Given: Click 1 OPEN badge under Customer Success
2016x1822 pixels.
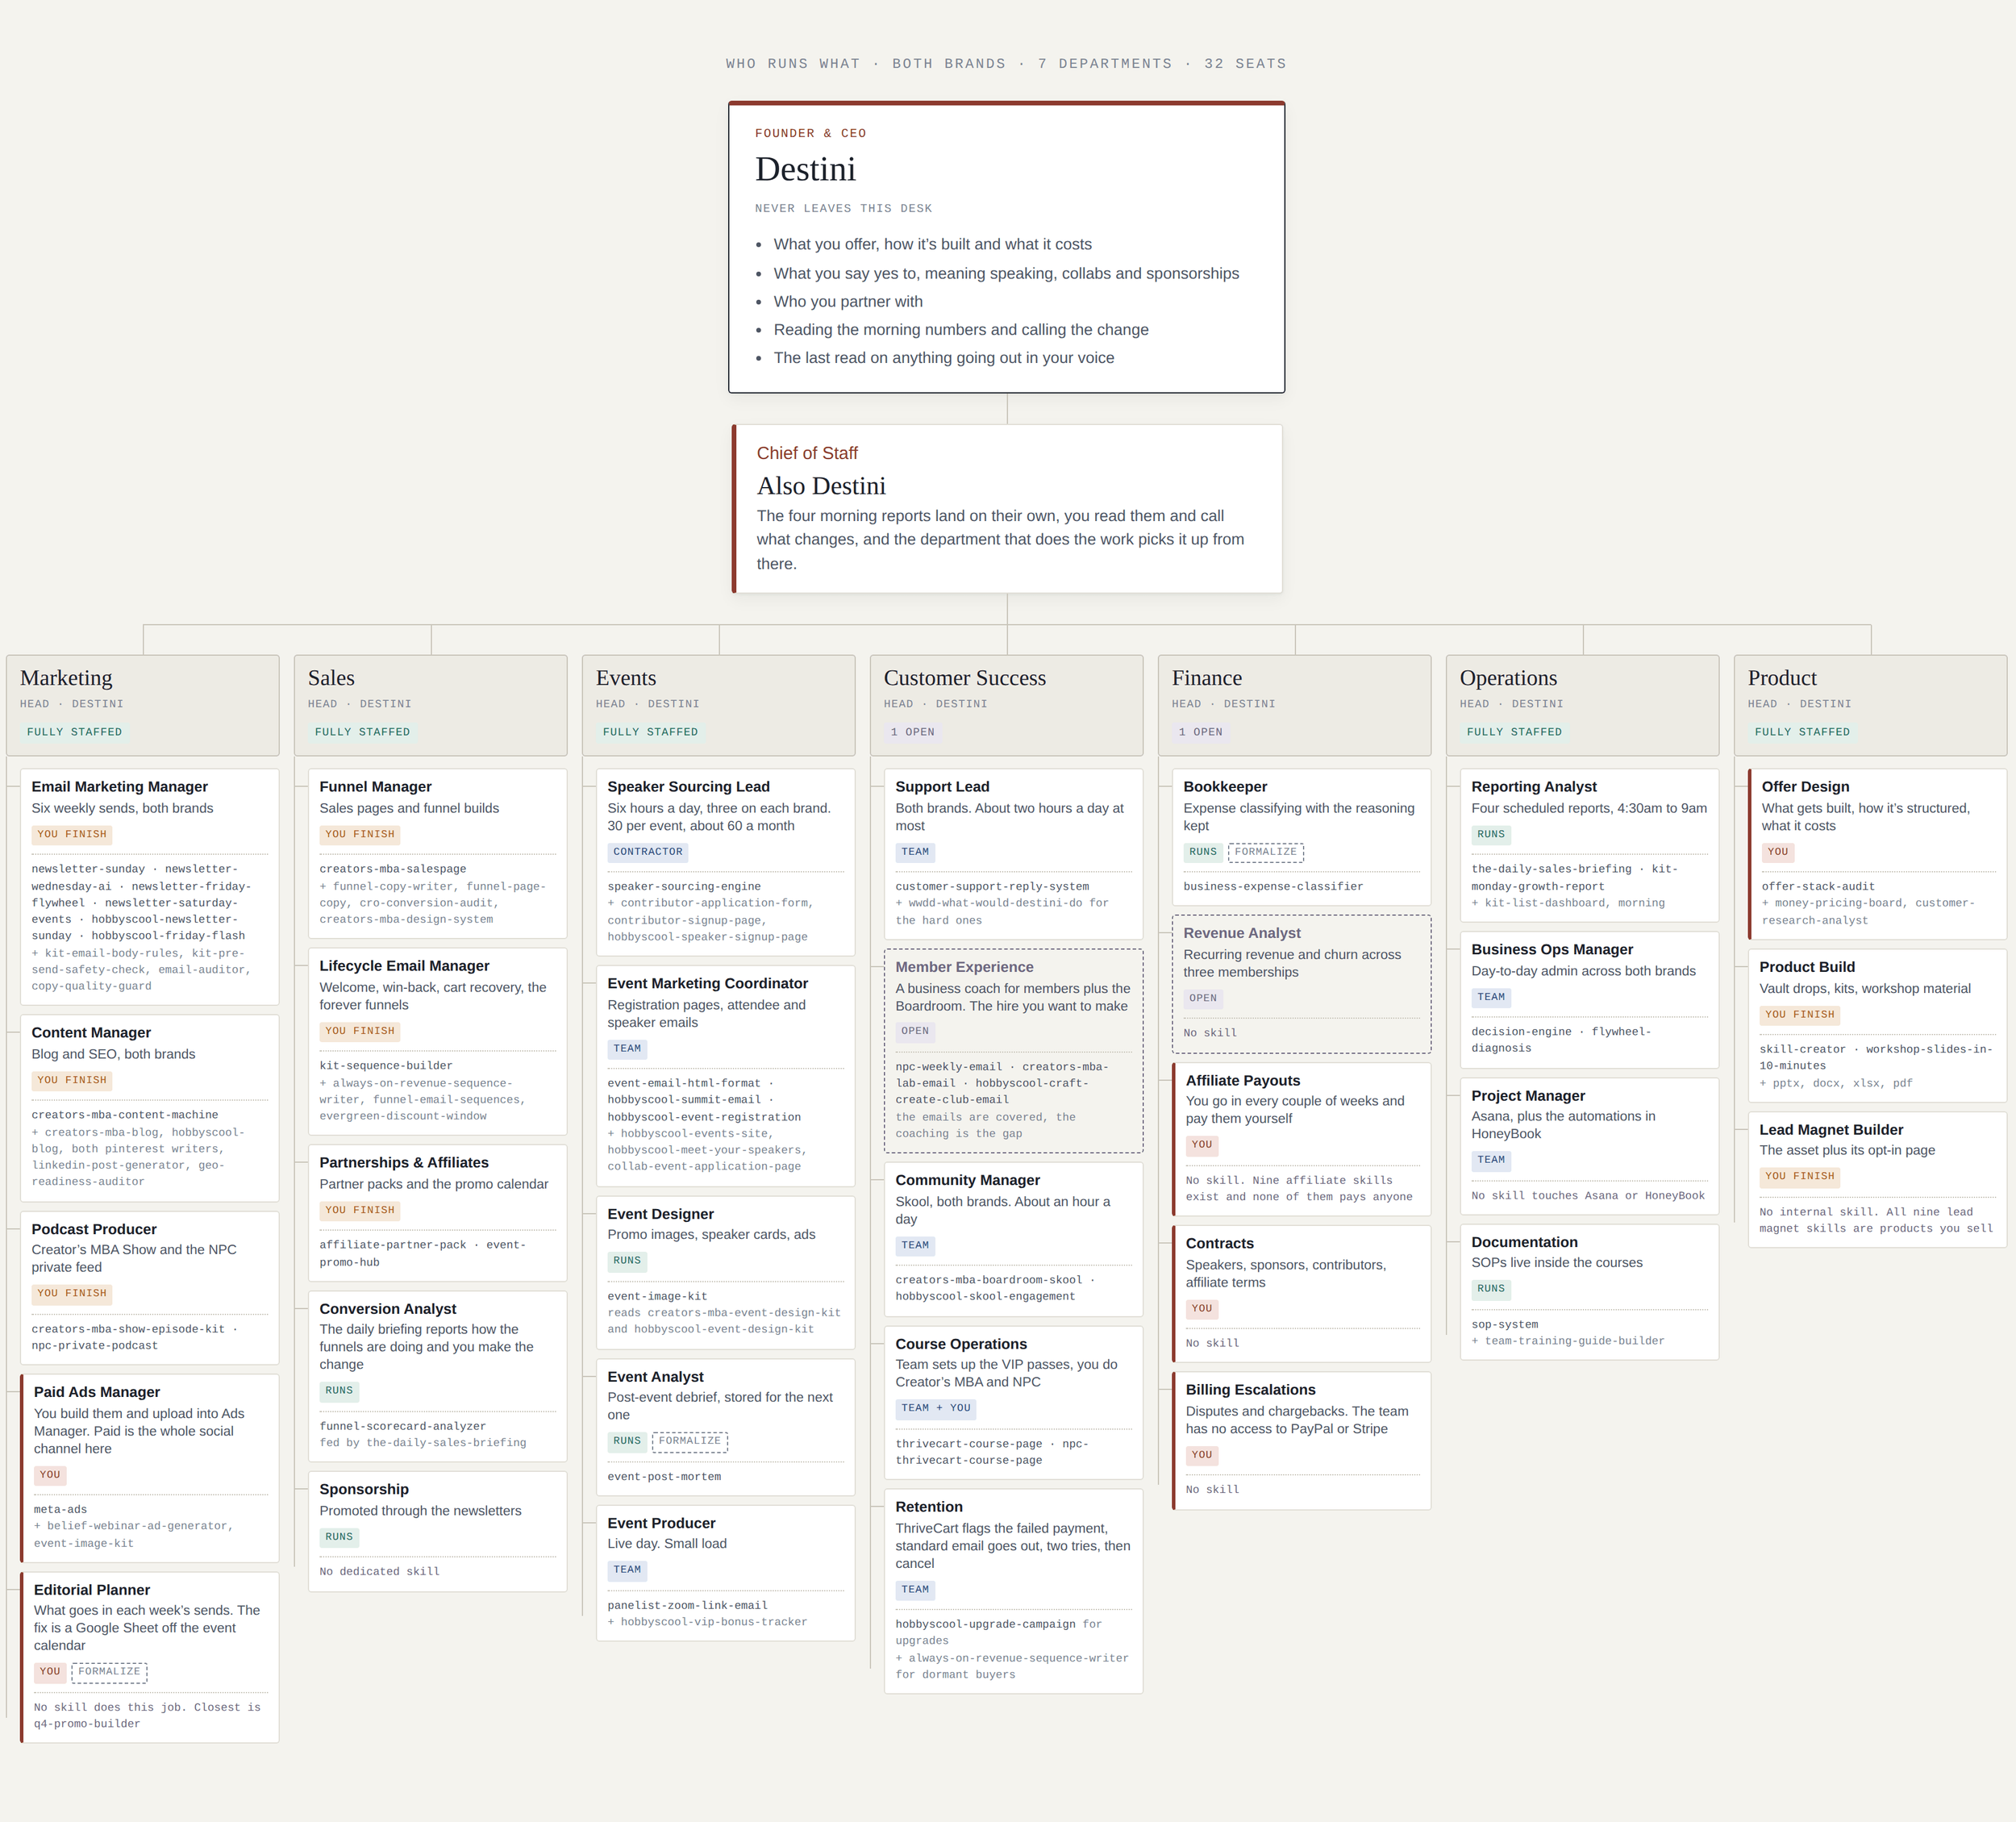Looking at the screenshot, I should coord(913,732).
